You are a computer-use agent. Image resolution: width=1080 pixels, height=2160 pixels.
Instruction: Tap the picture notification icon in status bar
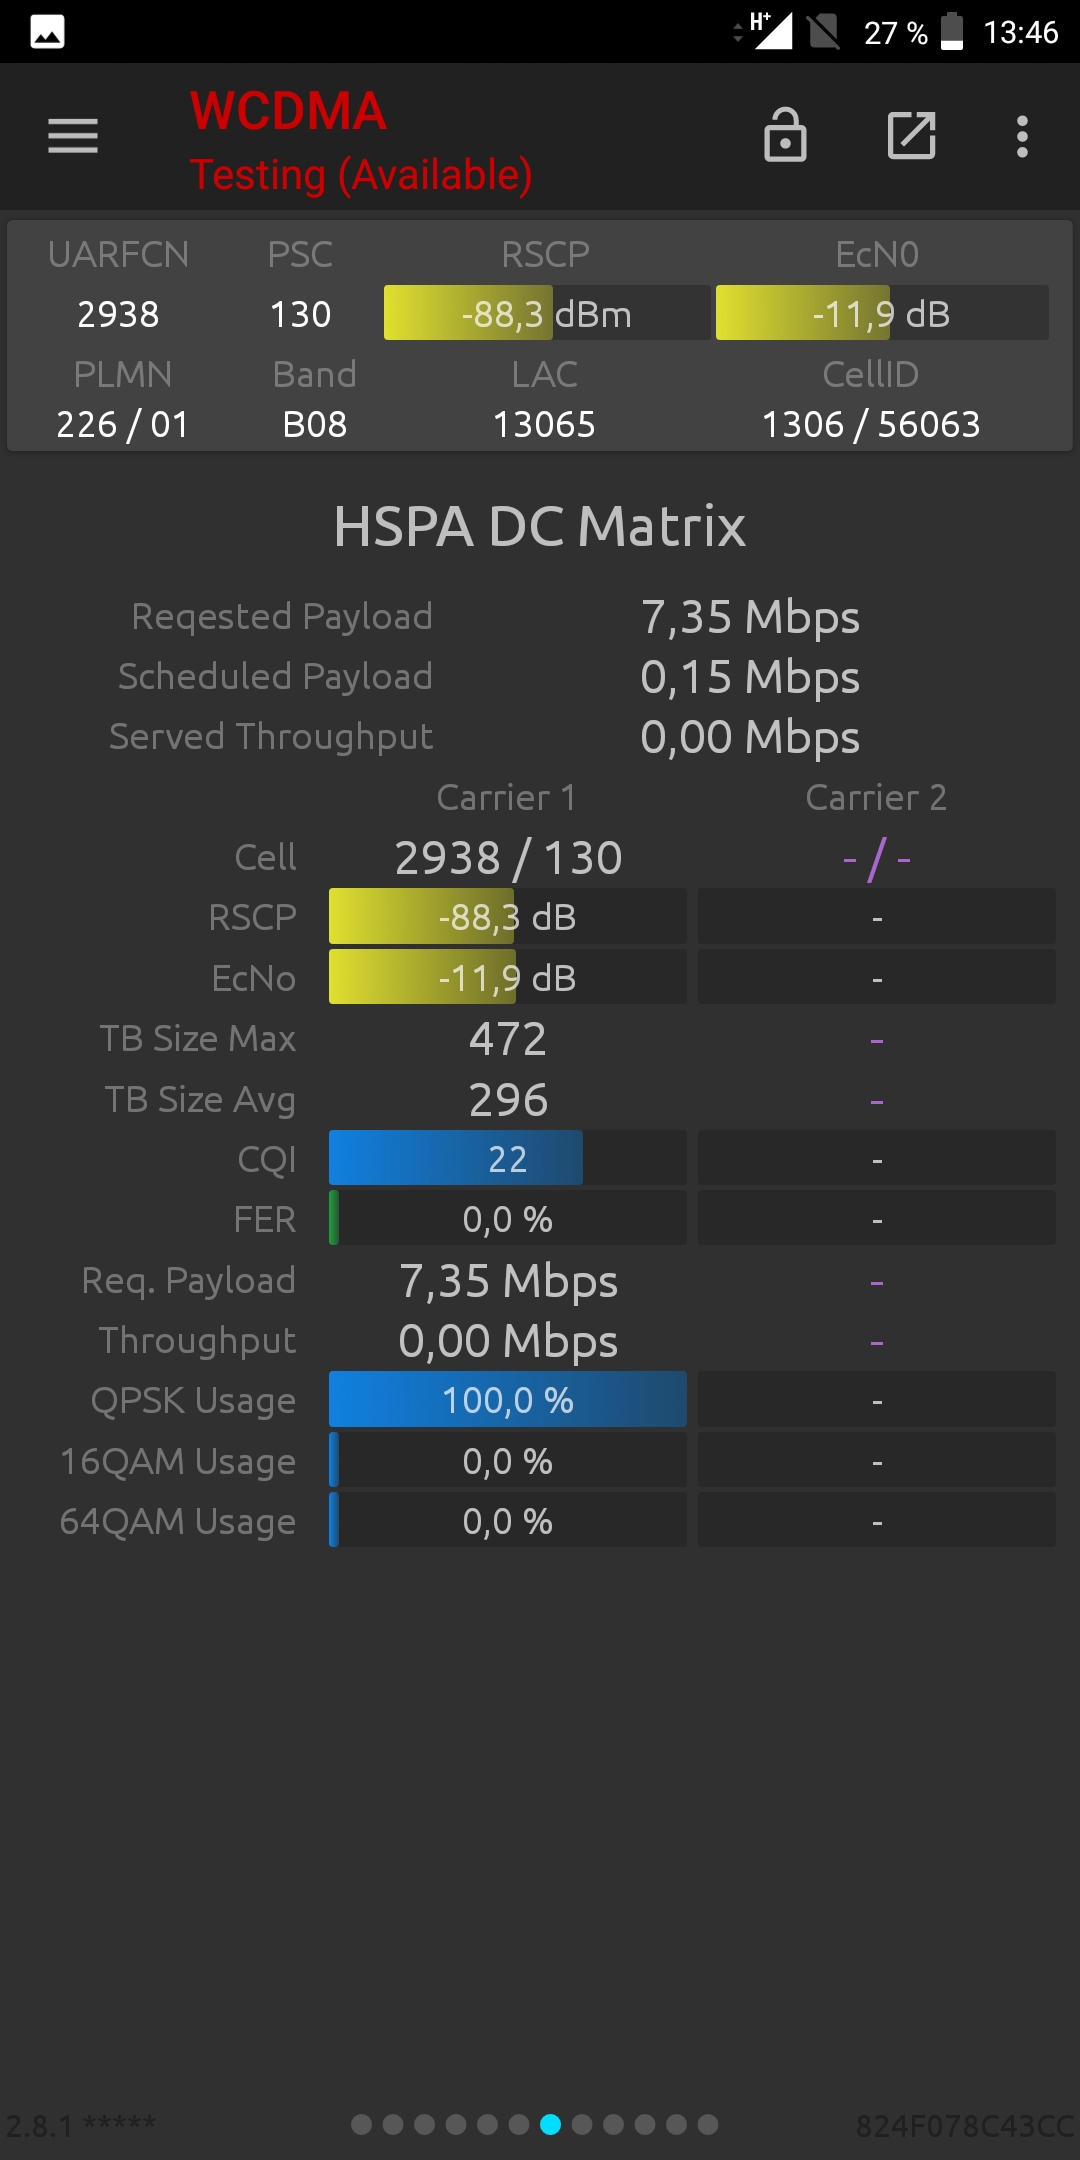(x=48, y=32)
